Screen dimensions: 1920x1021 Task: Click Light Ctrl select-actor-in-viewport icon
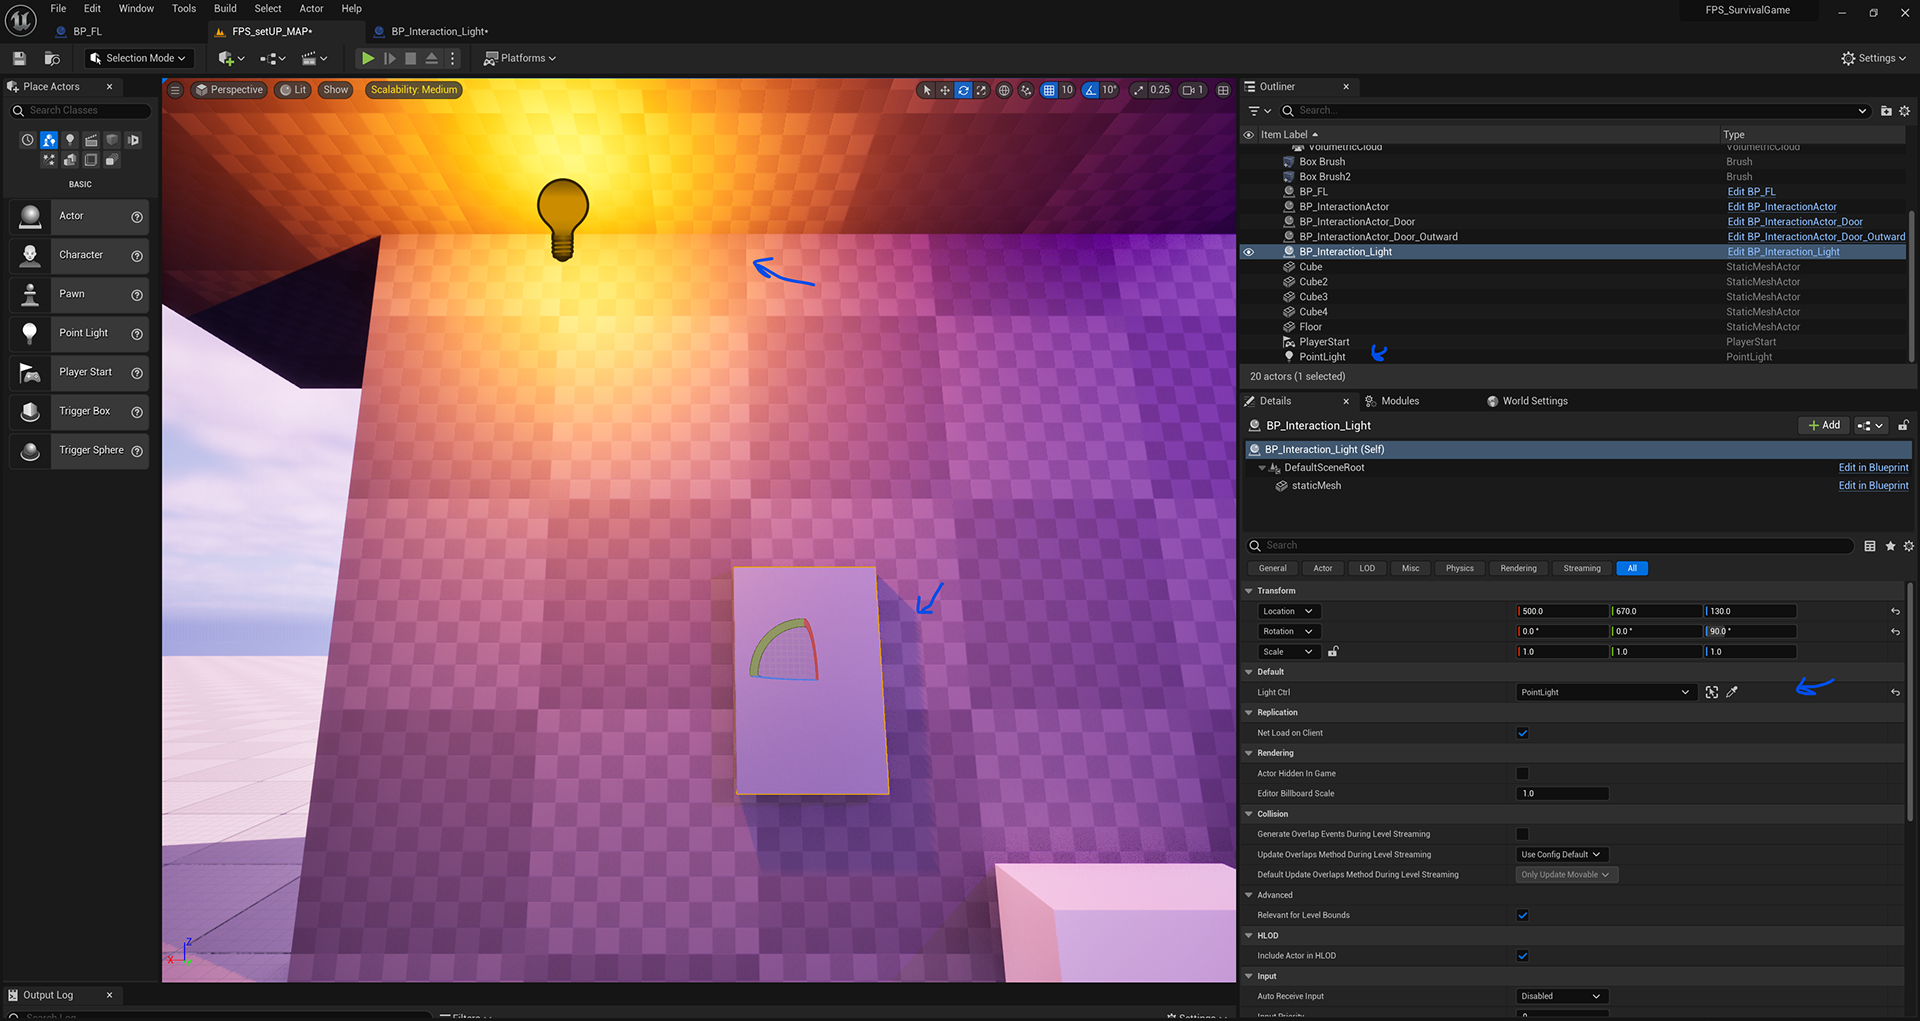coord(1712,692)
